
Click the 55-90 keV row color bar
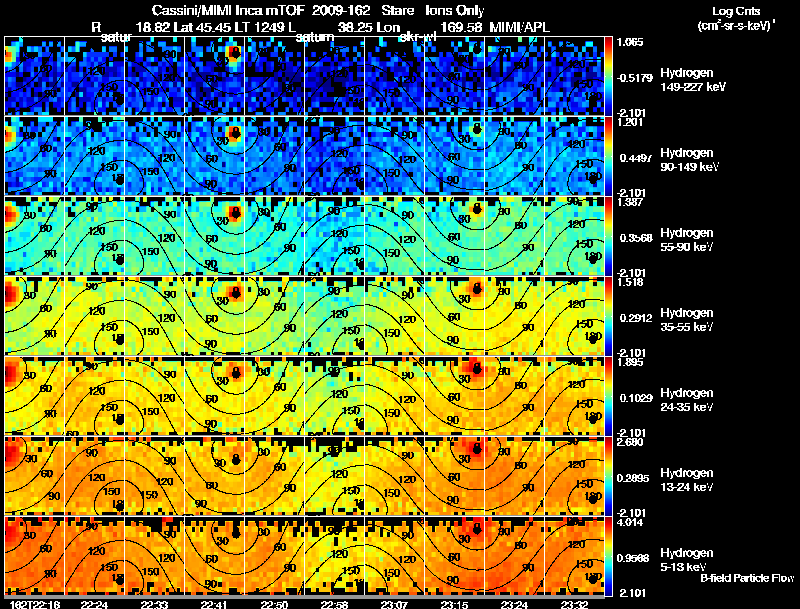pyautogui.click(x=608, y=236)
